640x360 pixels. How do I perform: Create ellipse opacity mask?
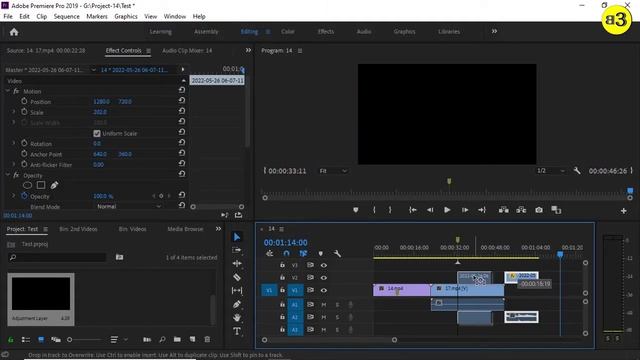[27, 185]
